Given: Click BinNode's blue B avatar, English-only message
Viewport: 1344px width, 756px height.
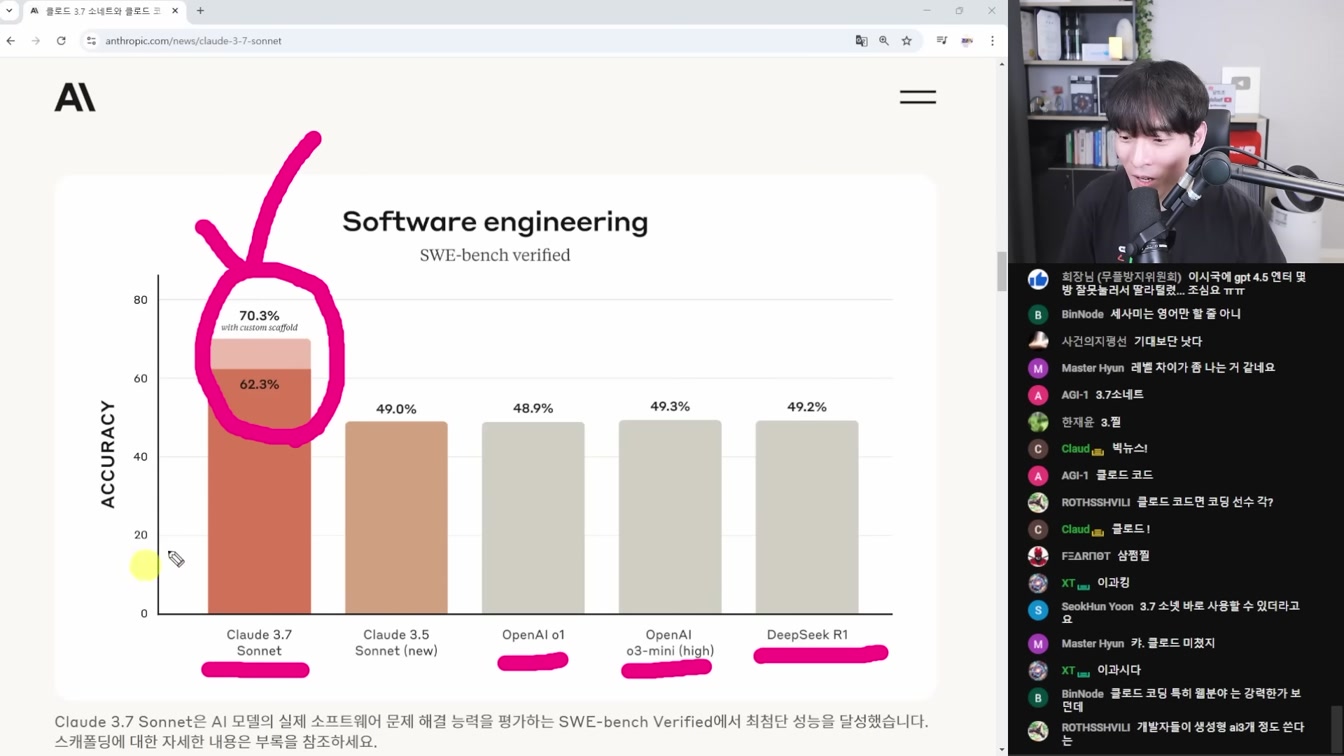Looking at the screenshot, I should 1038,314.
